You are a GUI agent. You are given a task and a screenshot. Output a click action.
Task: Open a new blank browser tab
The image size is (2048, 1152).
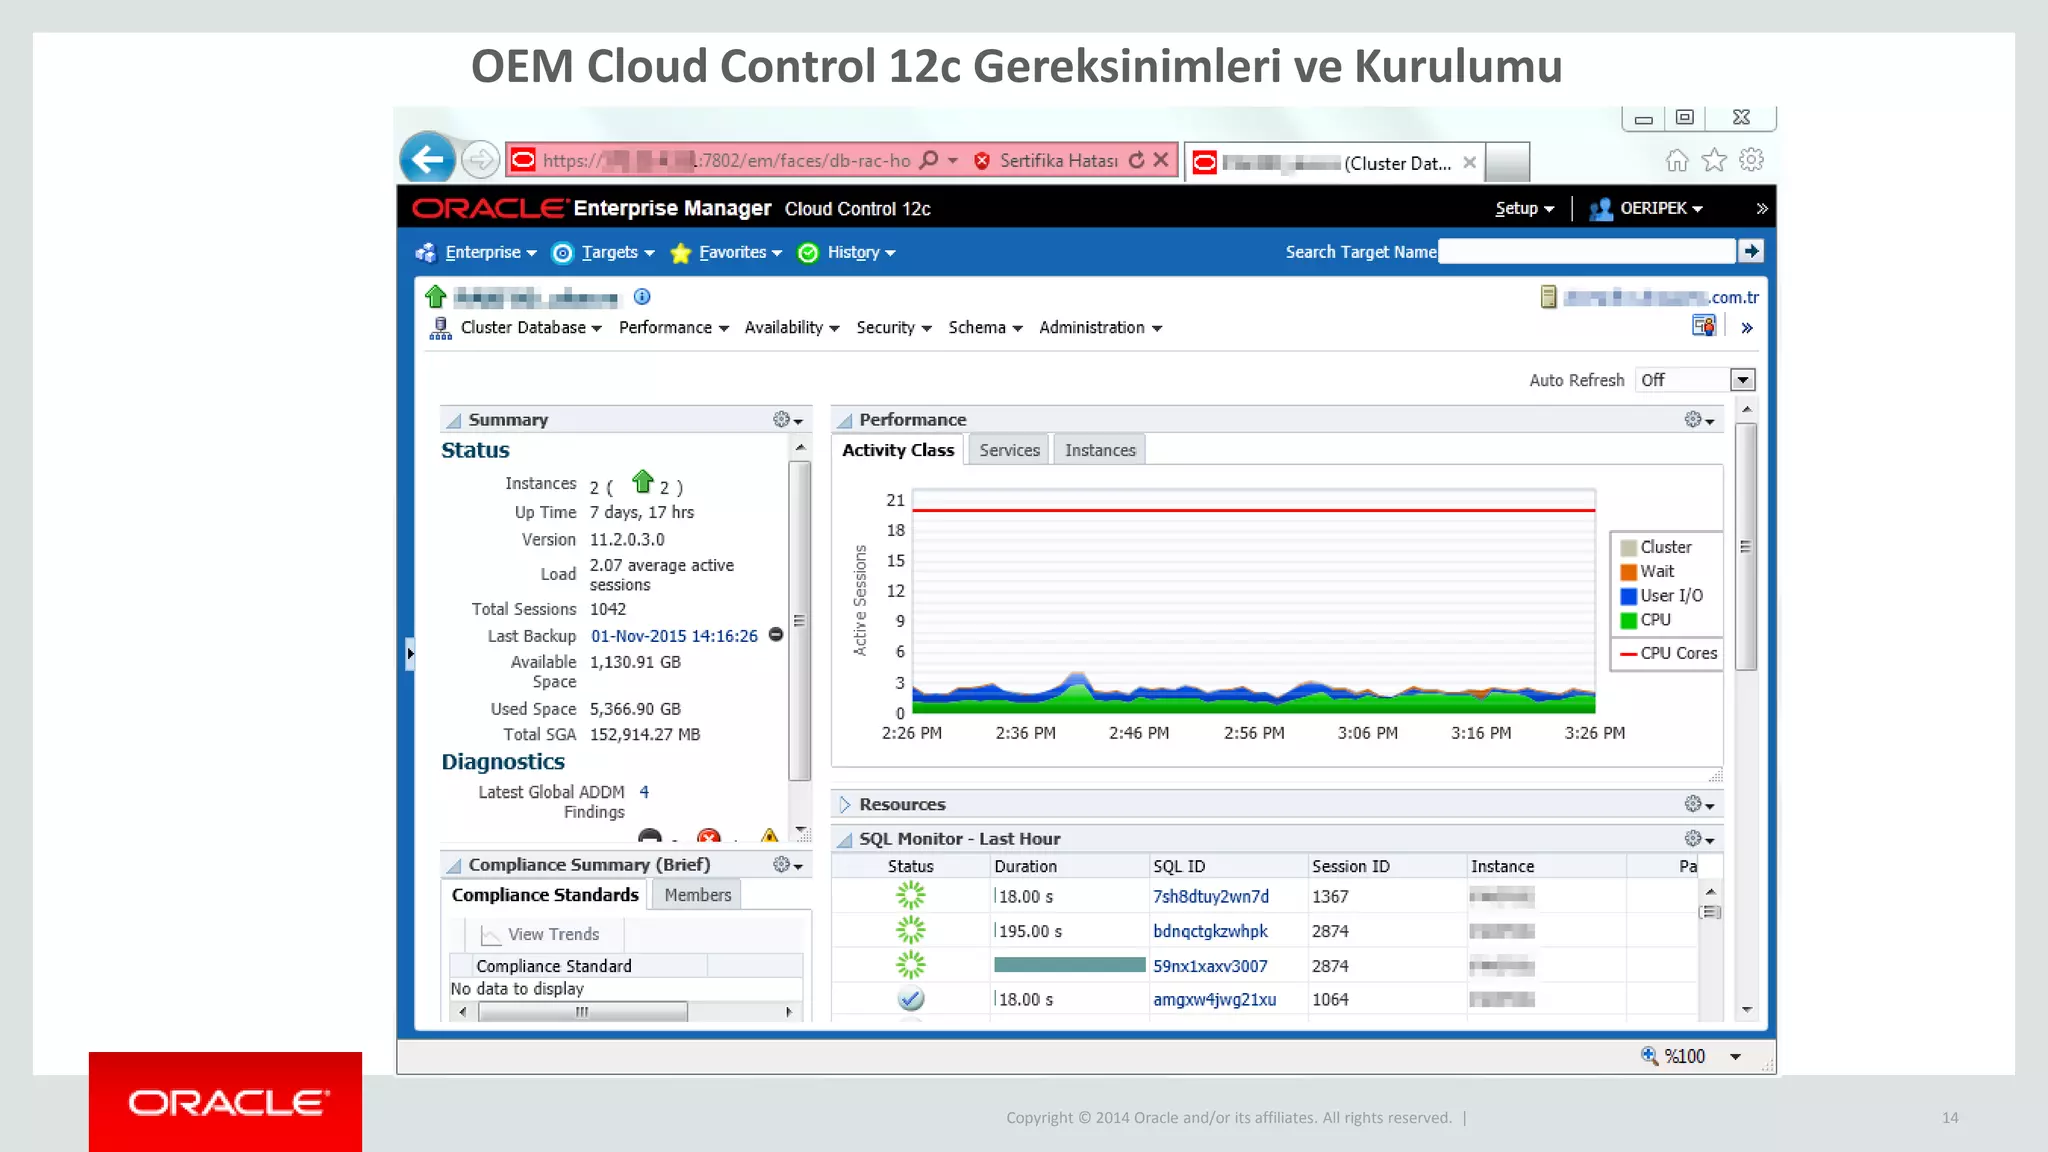point(1507,162)
